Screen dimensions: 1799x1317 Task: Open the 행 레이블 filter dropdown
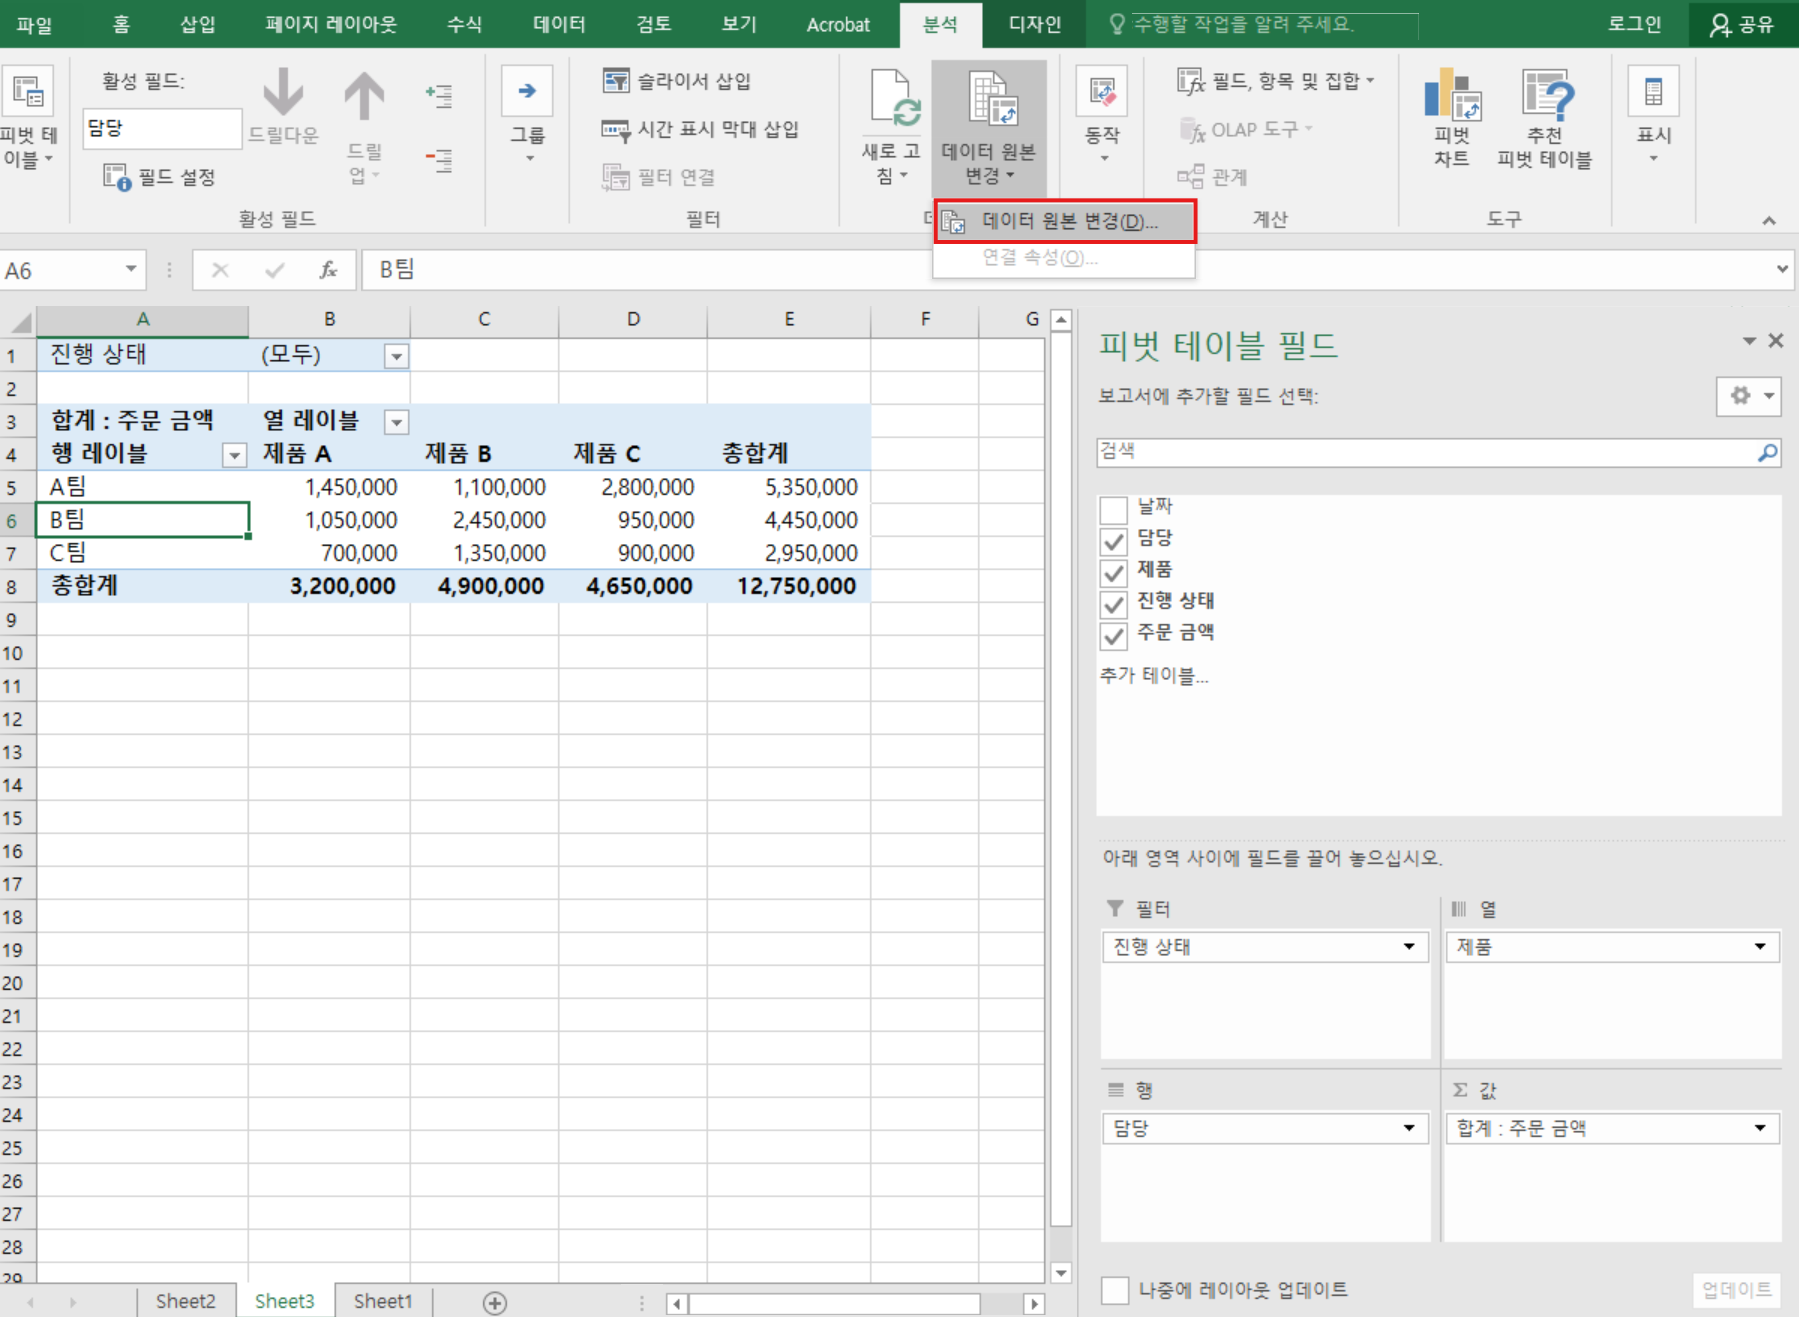(x=234, y=456)
